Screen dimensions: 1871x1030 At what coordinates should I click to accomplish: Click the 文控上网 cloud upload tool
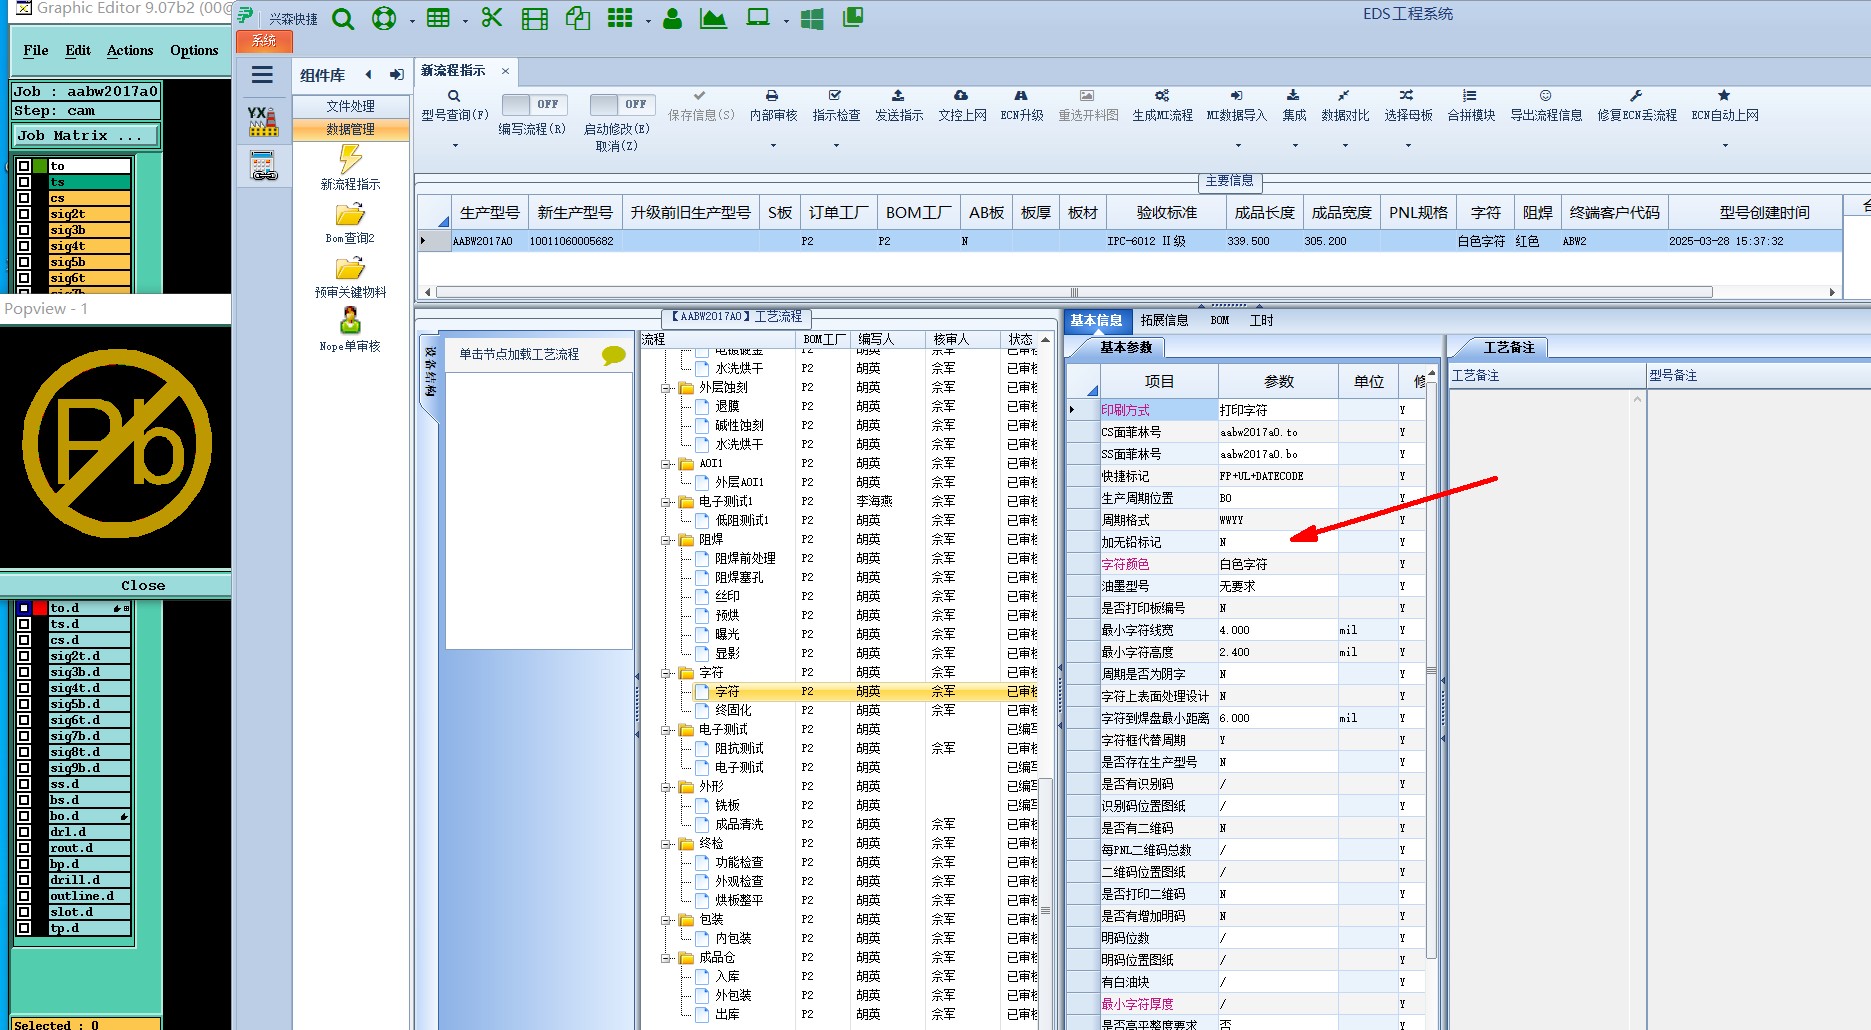[x=962, y=106]
